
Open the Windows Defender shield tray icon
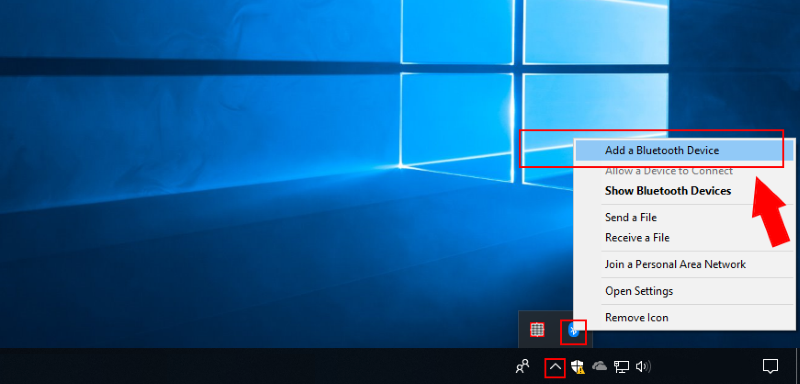tap(577, 367)
